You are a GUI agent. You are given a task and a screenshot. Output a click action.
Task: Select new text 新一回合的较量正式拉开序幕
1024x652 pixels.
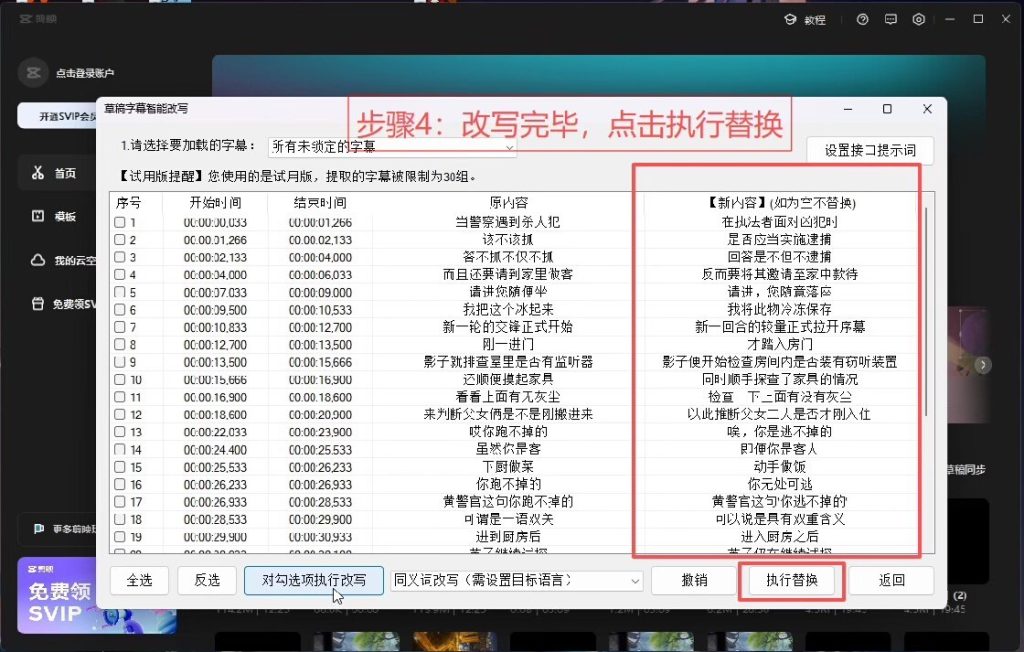point(779,327)
